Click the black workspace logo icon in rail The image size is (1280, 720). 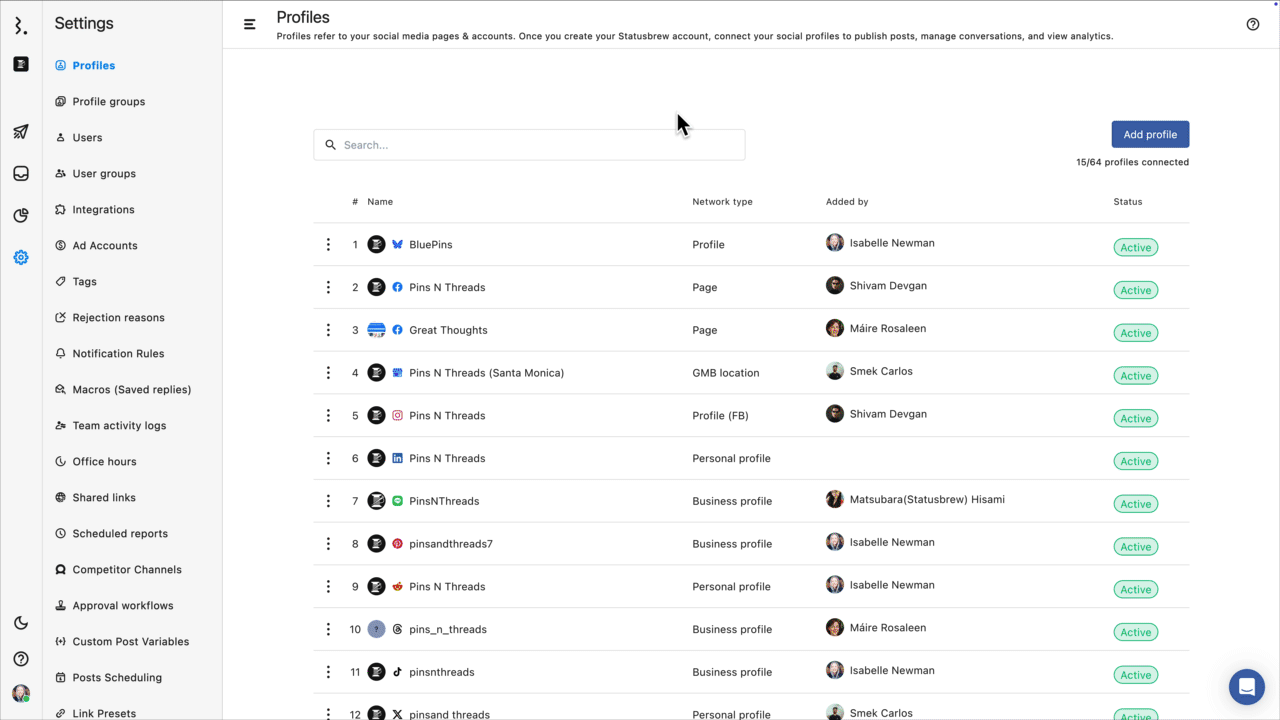[21, 64]
